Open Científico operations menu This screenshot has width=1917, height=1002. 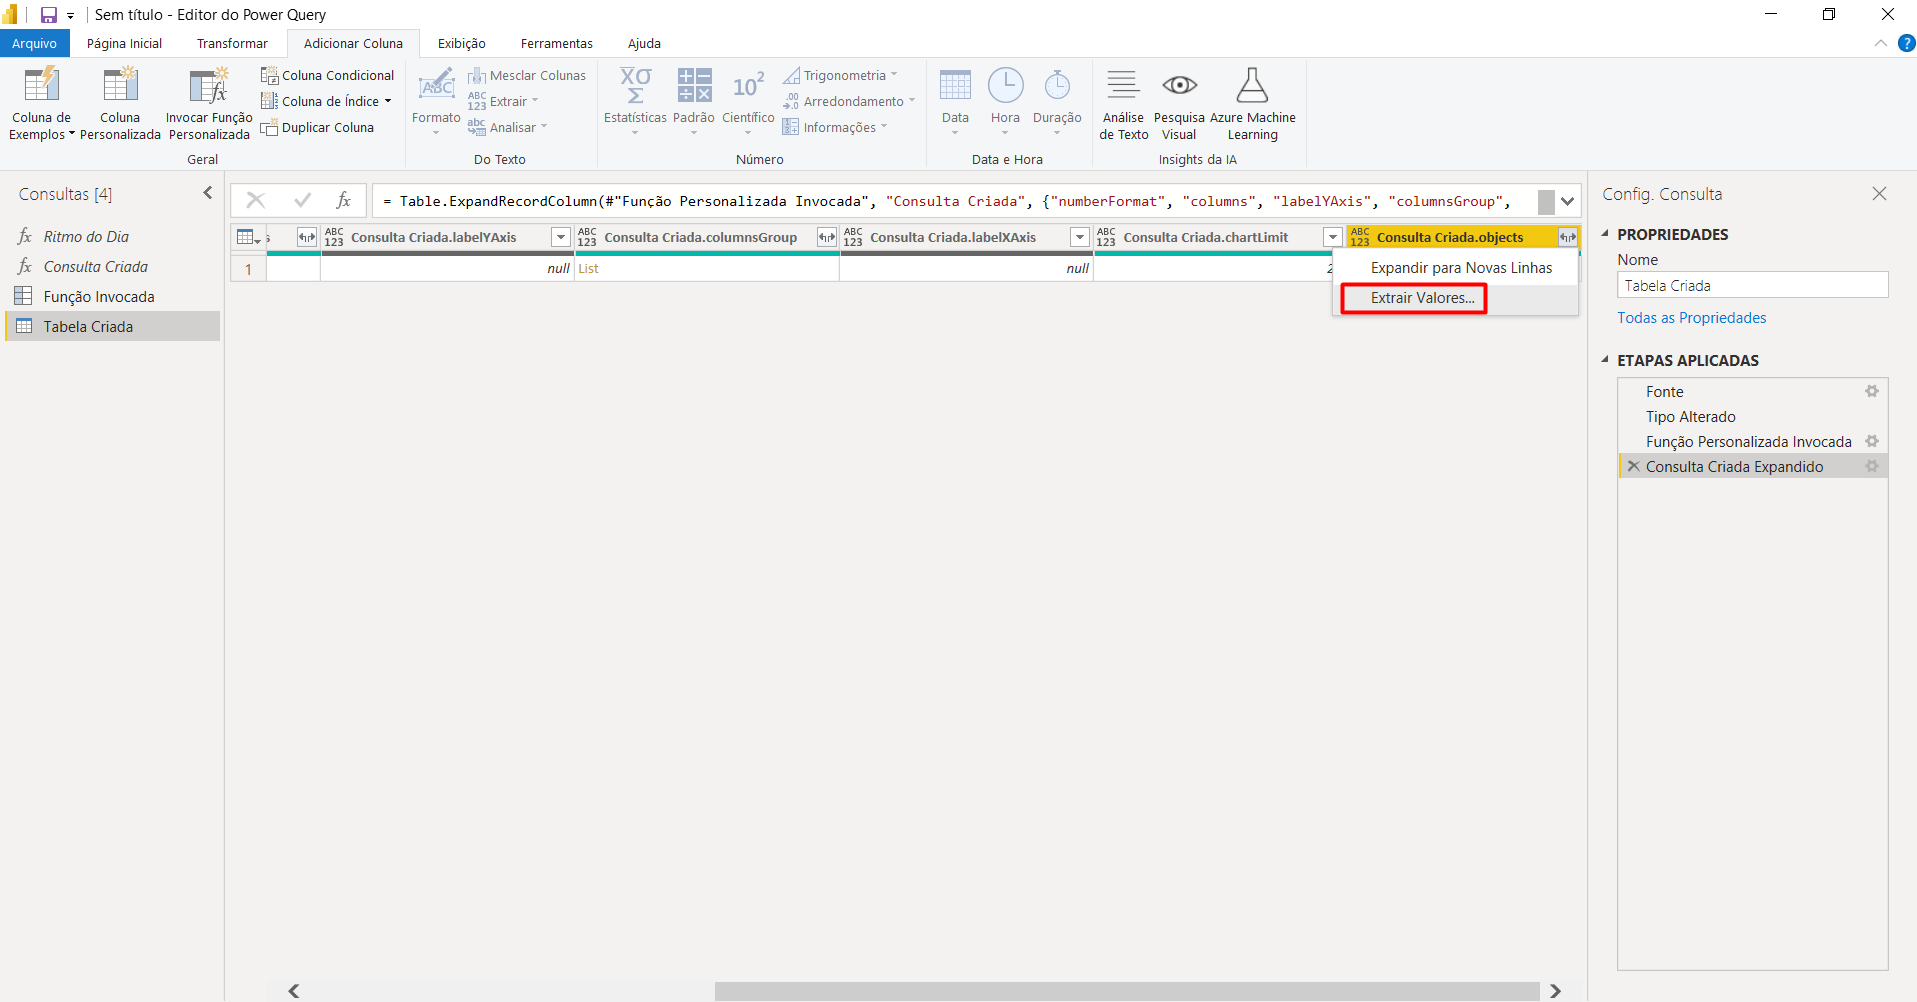tap(748, 102)
